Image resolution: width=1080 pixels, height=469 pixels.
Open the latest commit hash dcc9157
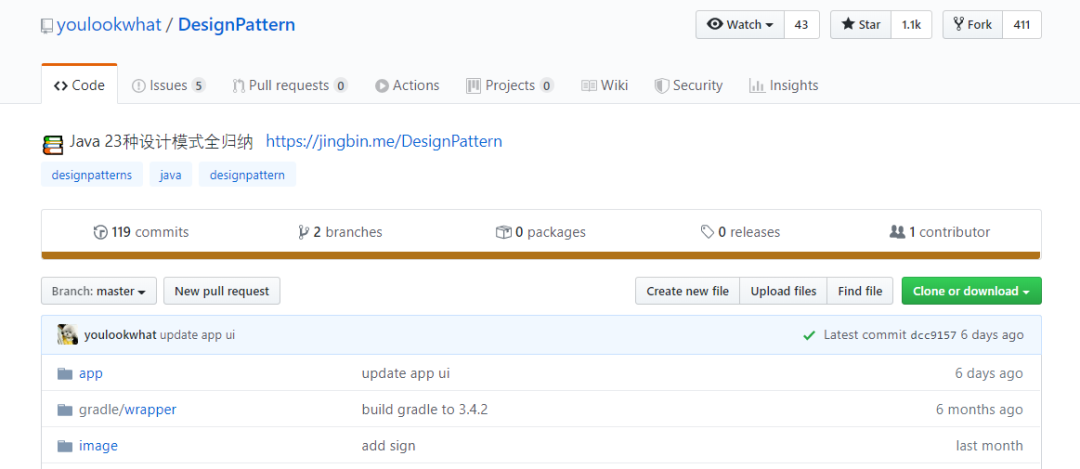pyautogui.click(x=933, y=335)
